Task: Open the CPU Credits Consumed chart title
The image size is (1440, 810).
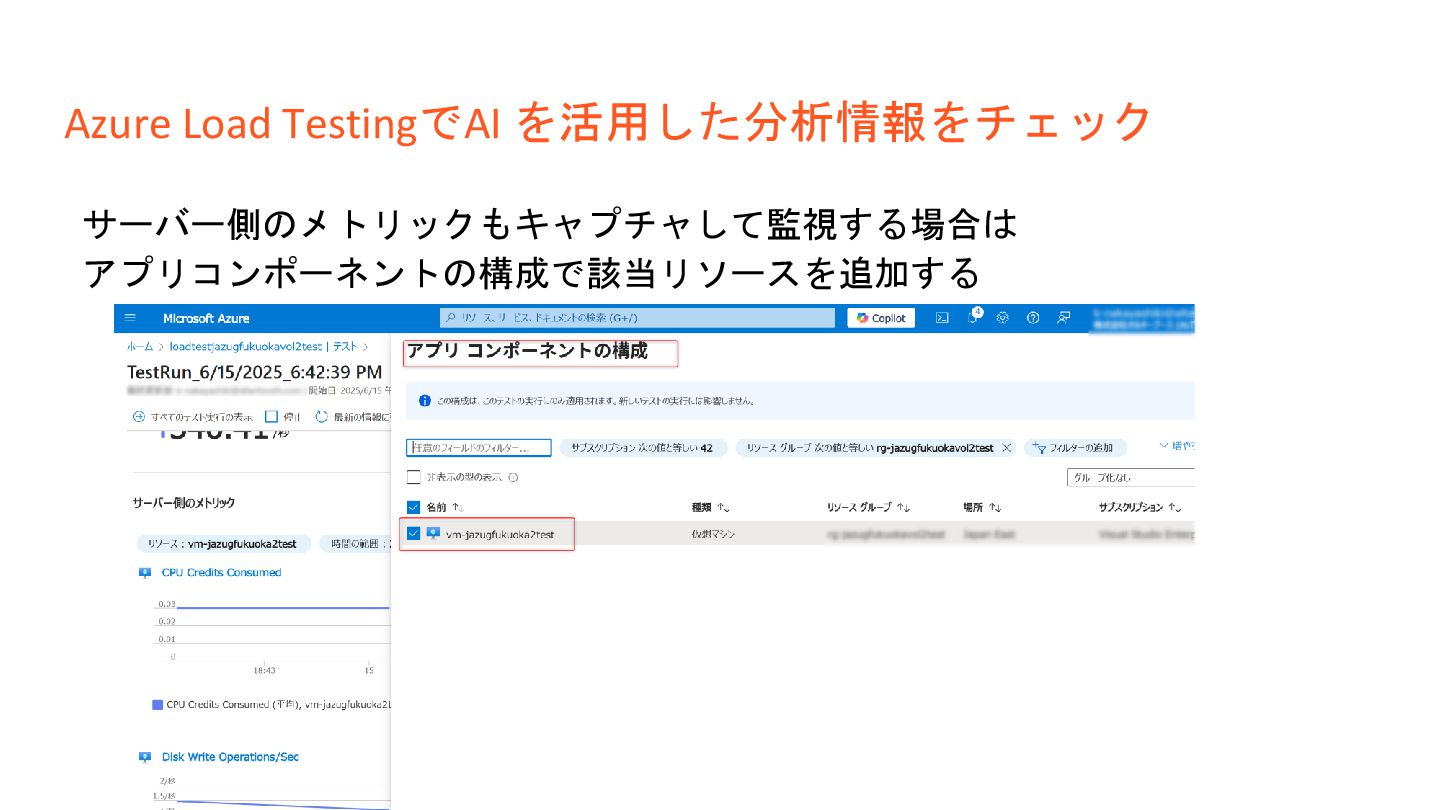Action: (x=221, y=573)
